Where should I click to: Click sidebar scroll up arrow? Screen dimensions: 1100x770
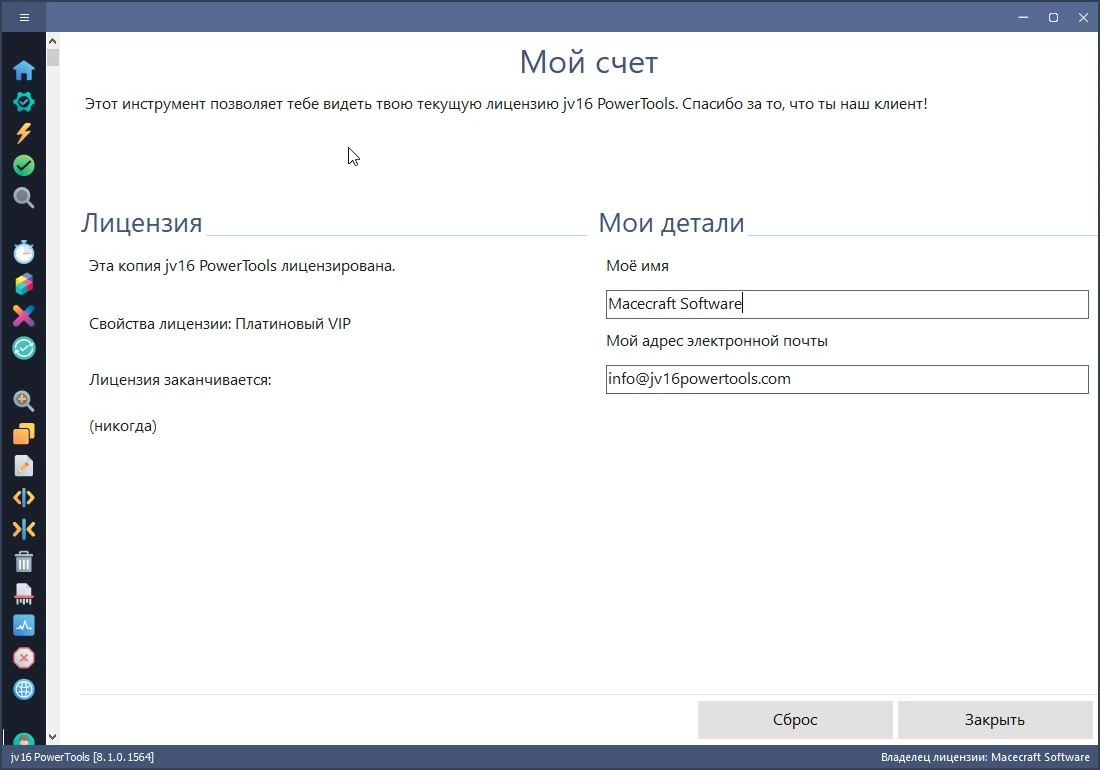tap(53, 41)
